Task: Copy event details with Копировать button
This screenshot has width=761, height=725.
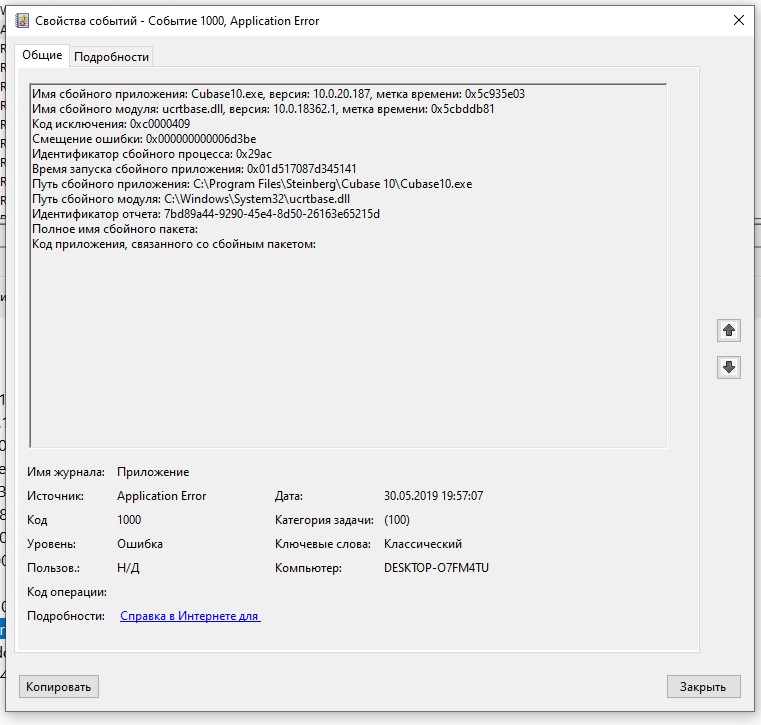Action: click(x=59, y=687)
